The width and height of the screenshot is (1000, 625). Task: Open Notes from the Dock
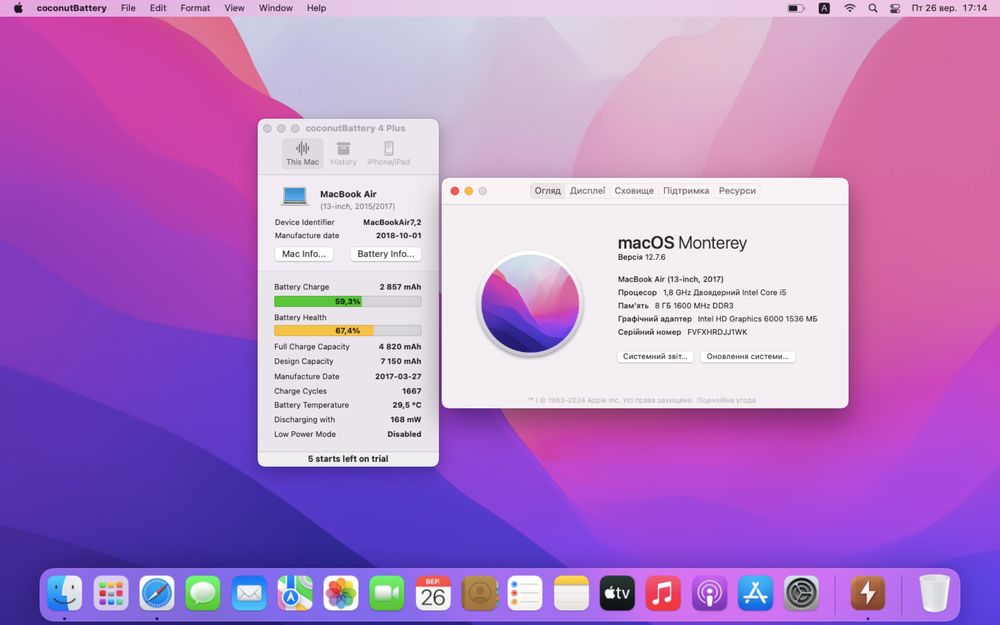(x=571, y=593)
